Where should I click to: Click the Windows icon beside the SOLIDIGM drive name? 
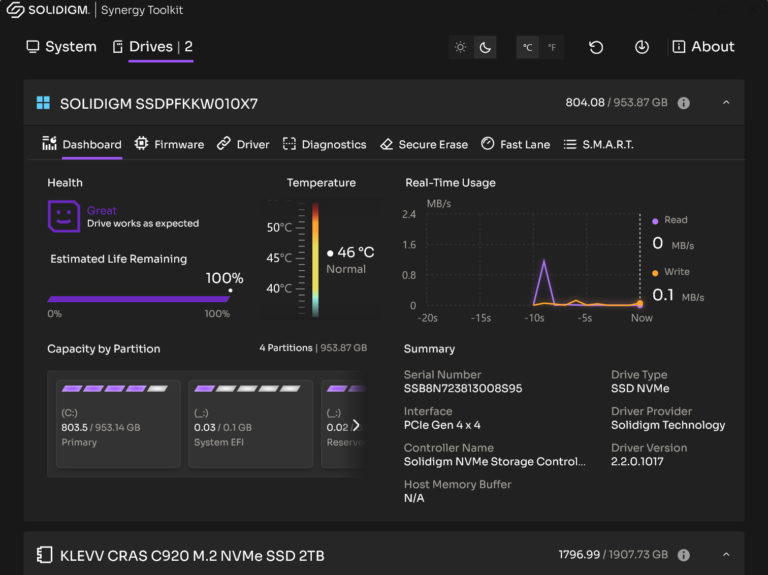tap(44, 103)
